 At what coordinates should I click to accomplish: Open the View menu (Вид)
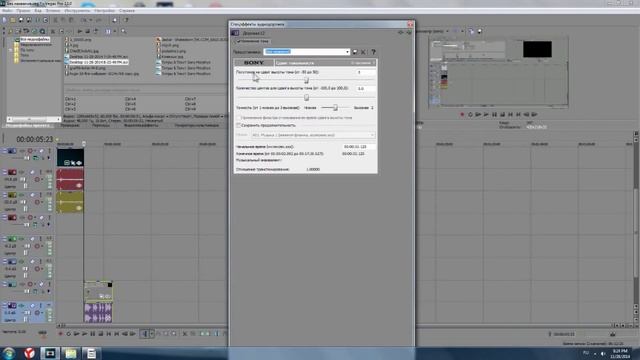click(38, 11)
